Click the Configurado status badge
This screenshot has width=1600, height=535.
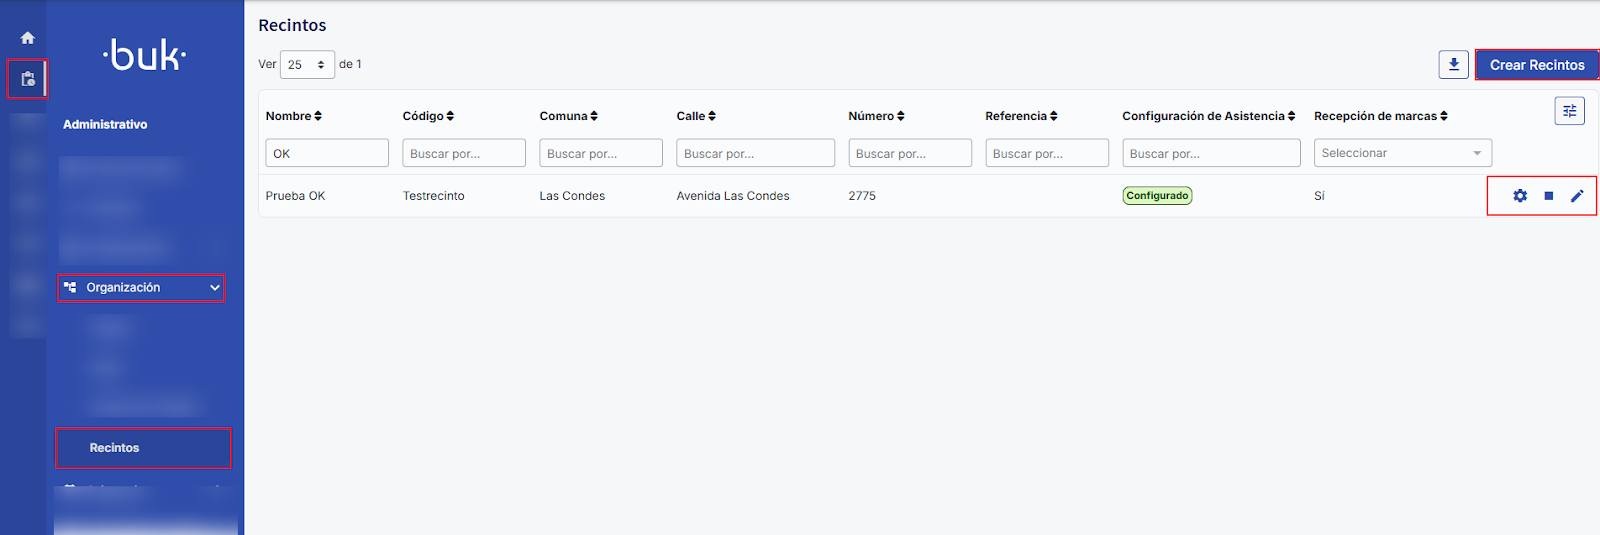pyautogui.click(x=1157, y=196)
